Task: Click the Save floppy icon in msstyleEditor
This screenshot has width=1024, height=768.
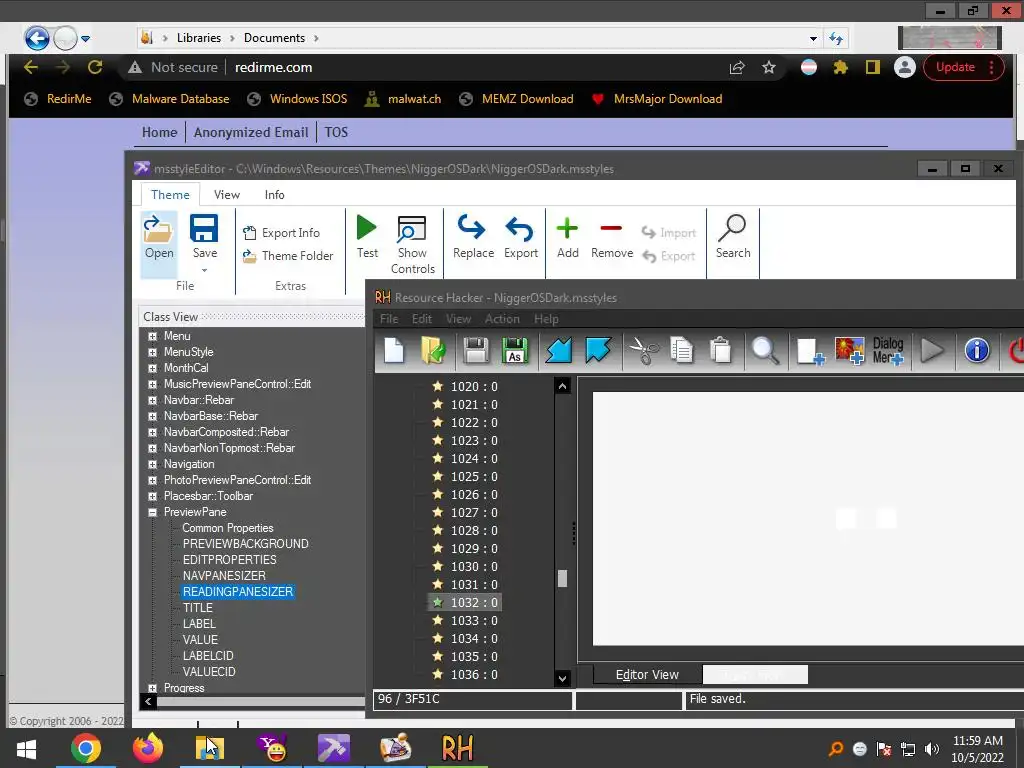Action: tap(204, 229)
